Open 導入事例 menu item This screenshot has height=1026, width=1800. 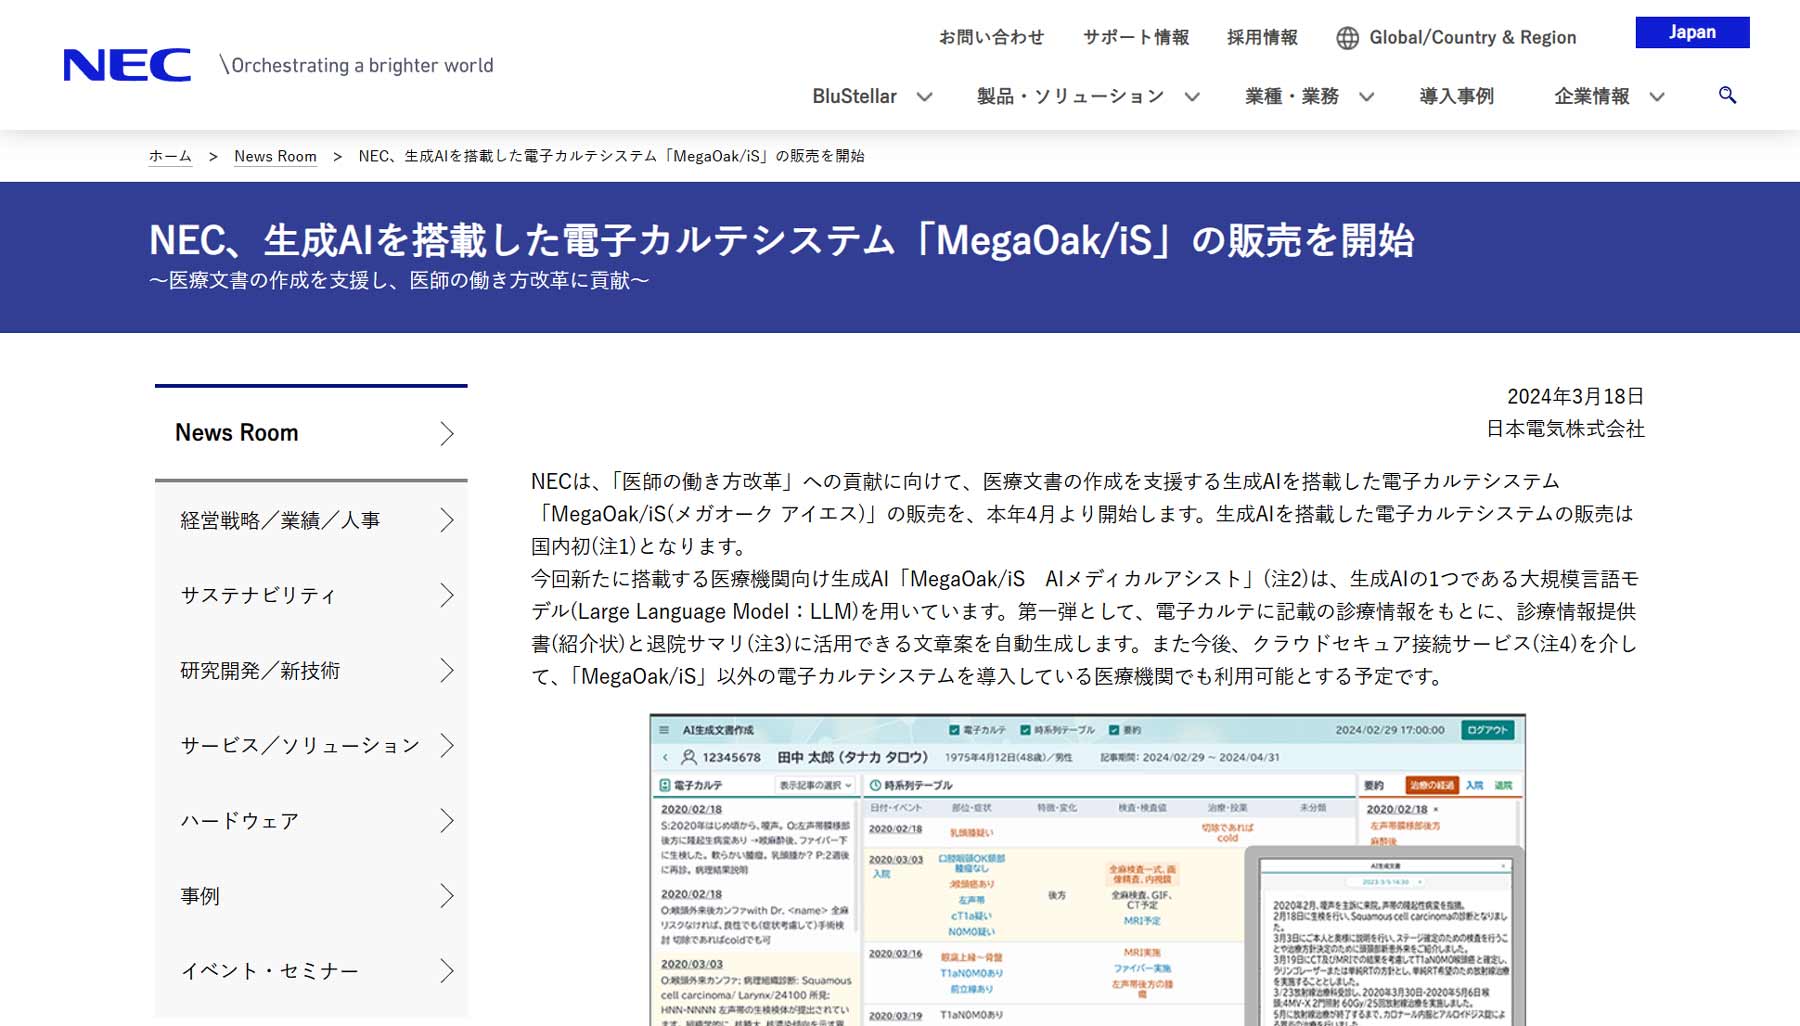click(1456, 96)
